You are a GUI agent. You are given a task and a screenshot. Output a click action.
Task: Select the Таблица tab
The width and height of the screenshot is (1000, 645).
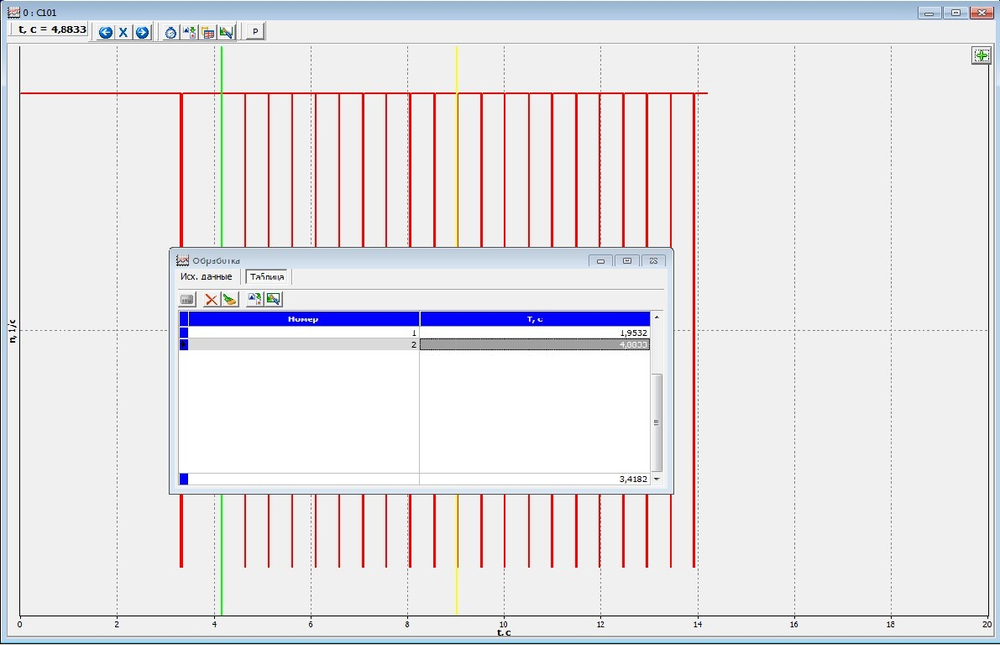click(x=268, y=277)
